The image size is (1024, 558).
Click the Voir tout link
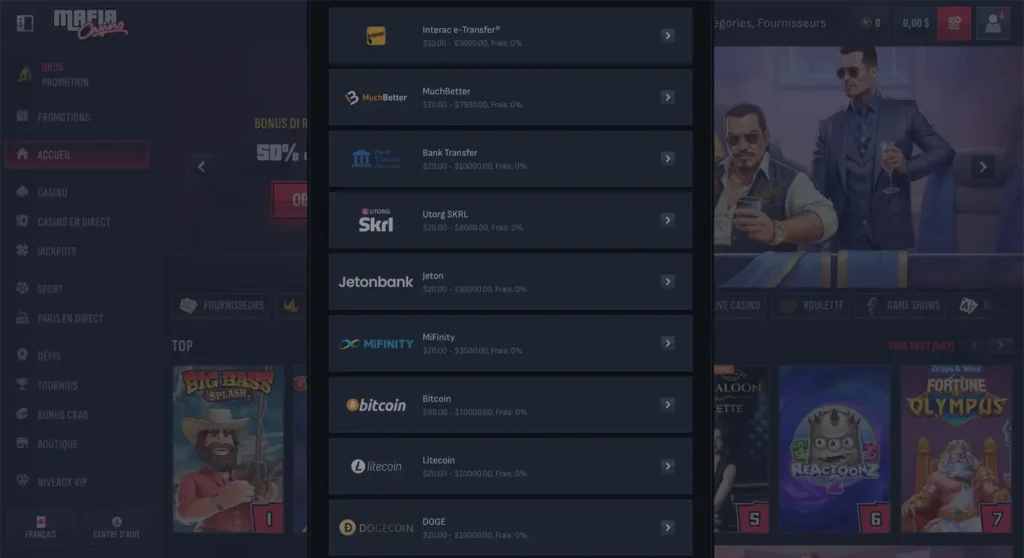[x=921, y=346]
